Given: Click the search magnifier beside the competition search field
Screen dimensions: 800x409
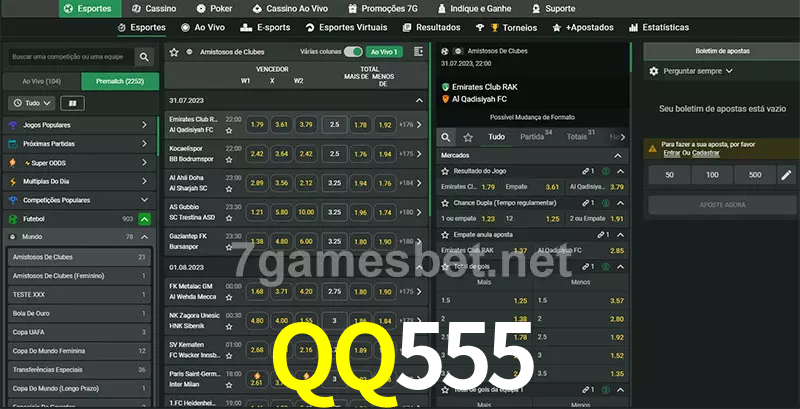Looking at the screenshot, I should (146, 58).
